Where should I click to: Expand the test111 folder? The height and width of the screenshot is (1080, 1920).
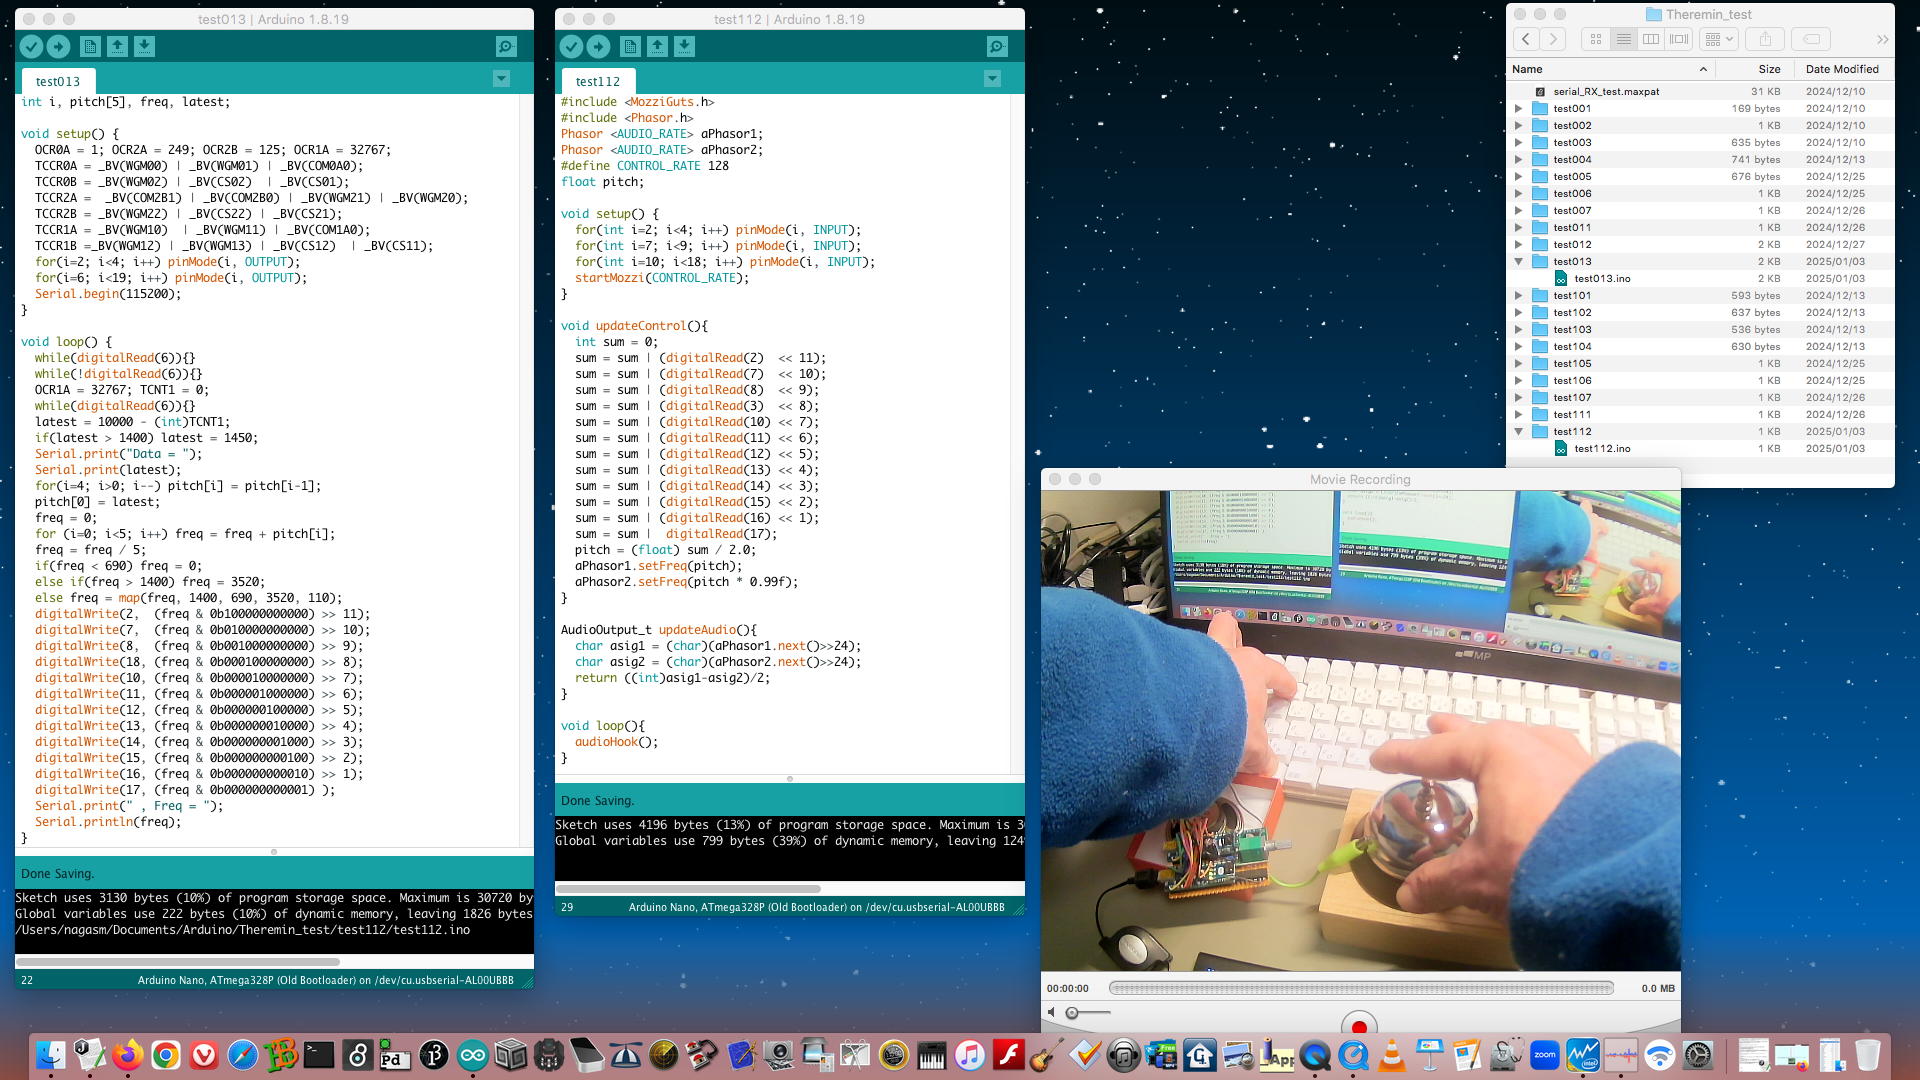point(1519,415)
